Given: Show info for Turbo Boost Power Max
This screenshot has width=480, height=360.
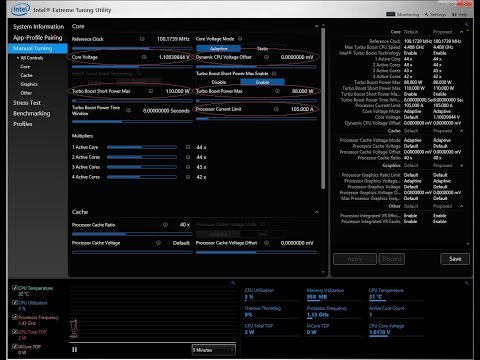Looking at the screenshot, I should pyautogui.click(x=277, y=91).
